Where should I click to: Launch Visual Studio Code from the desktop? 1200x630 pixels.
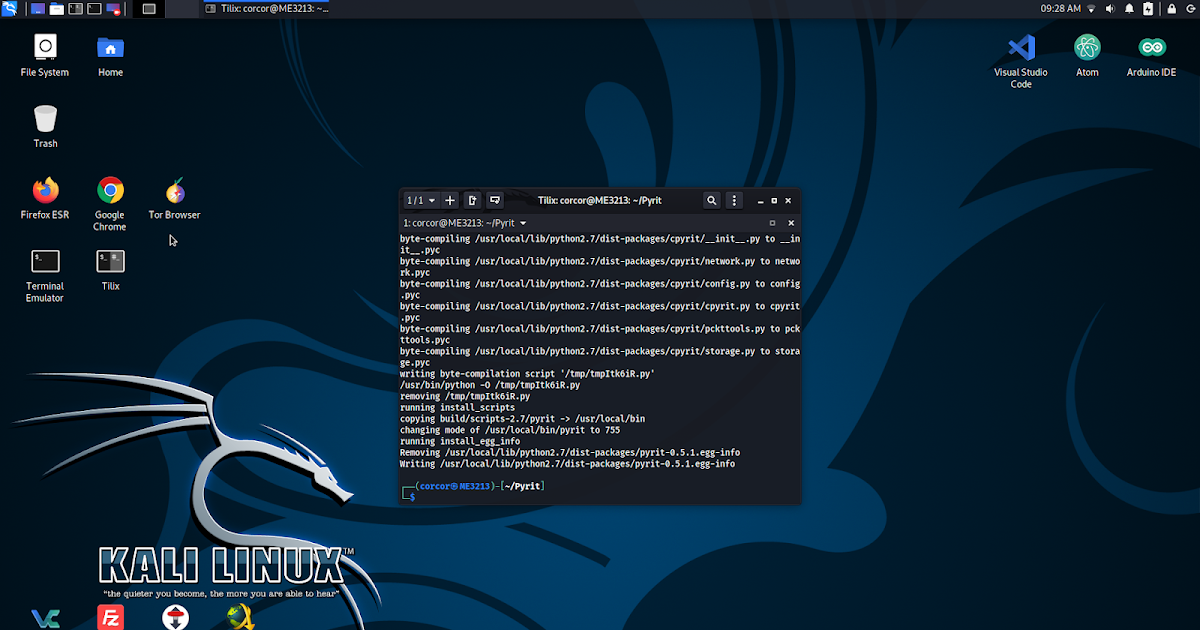pos(1021,47)
